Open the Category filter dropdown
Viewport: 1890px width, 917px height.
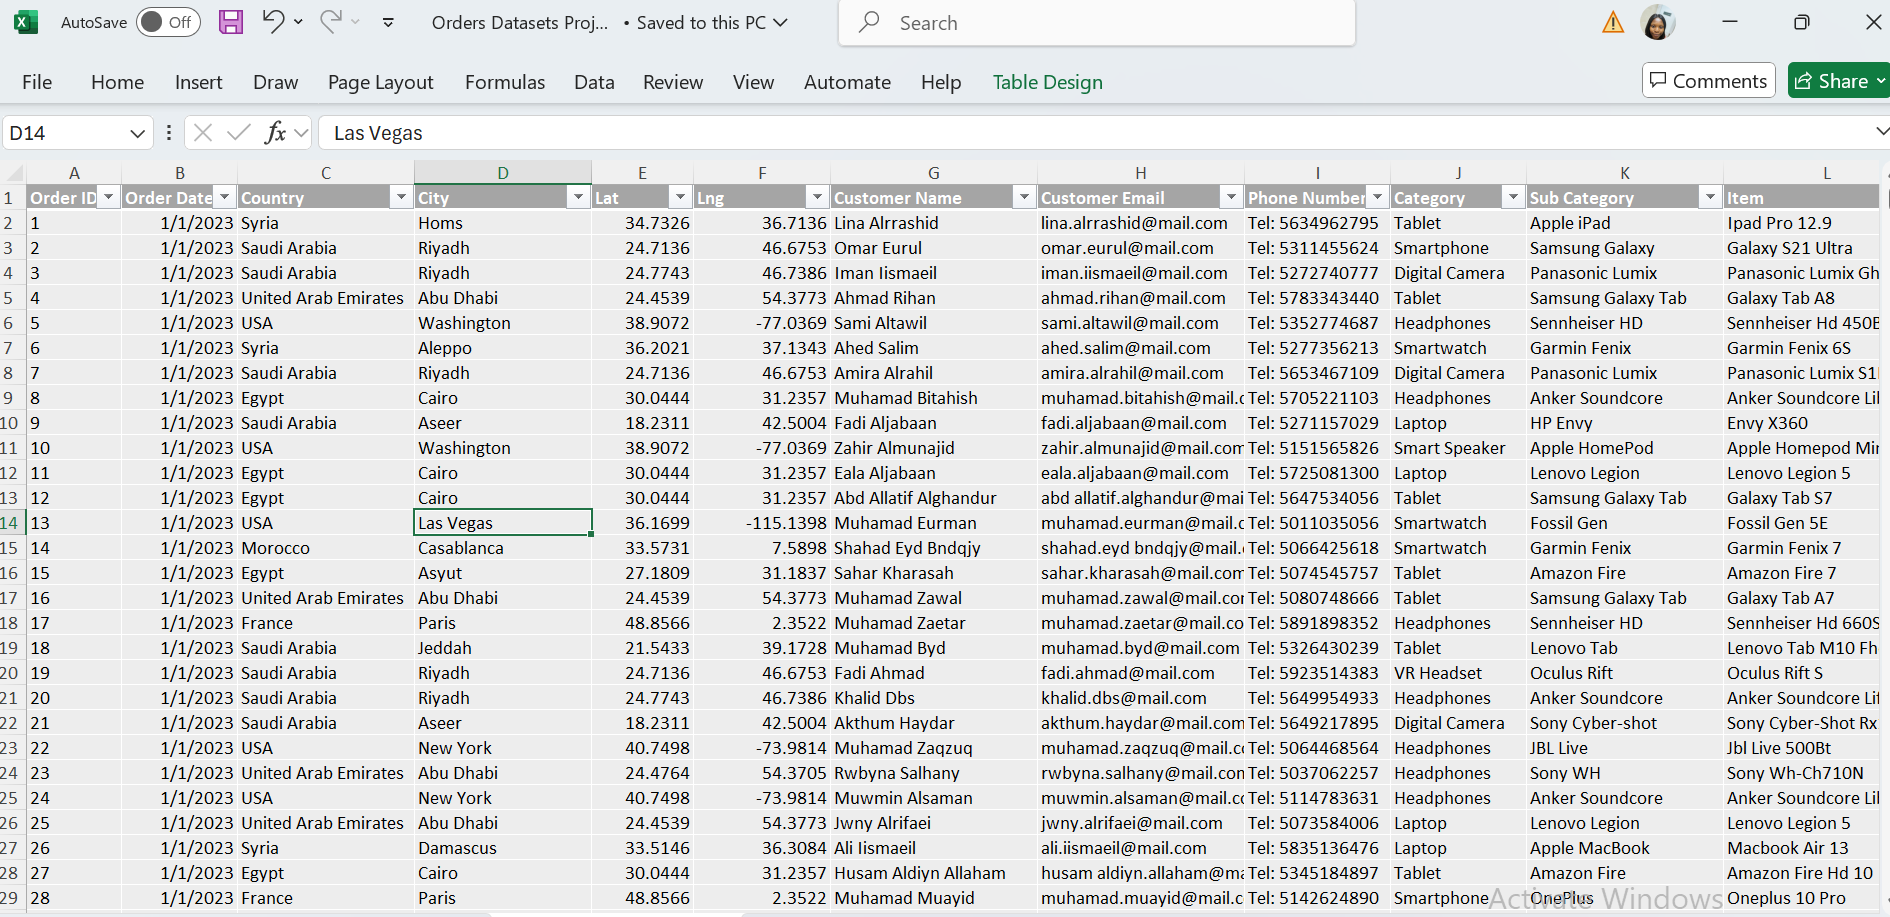(1513, 198)
